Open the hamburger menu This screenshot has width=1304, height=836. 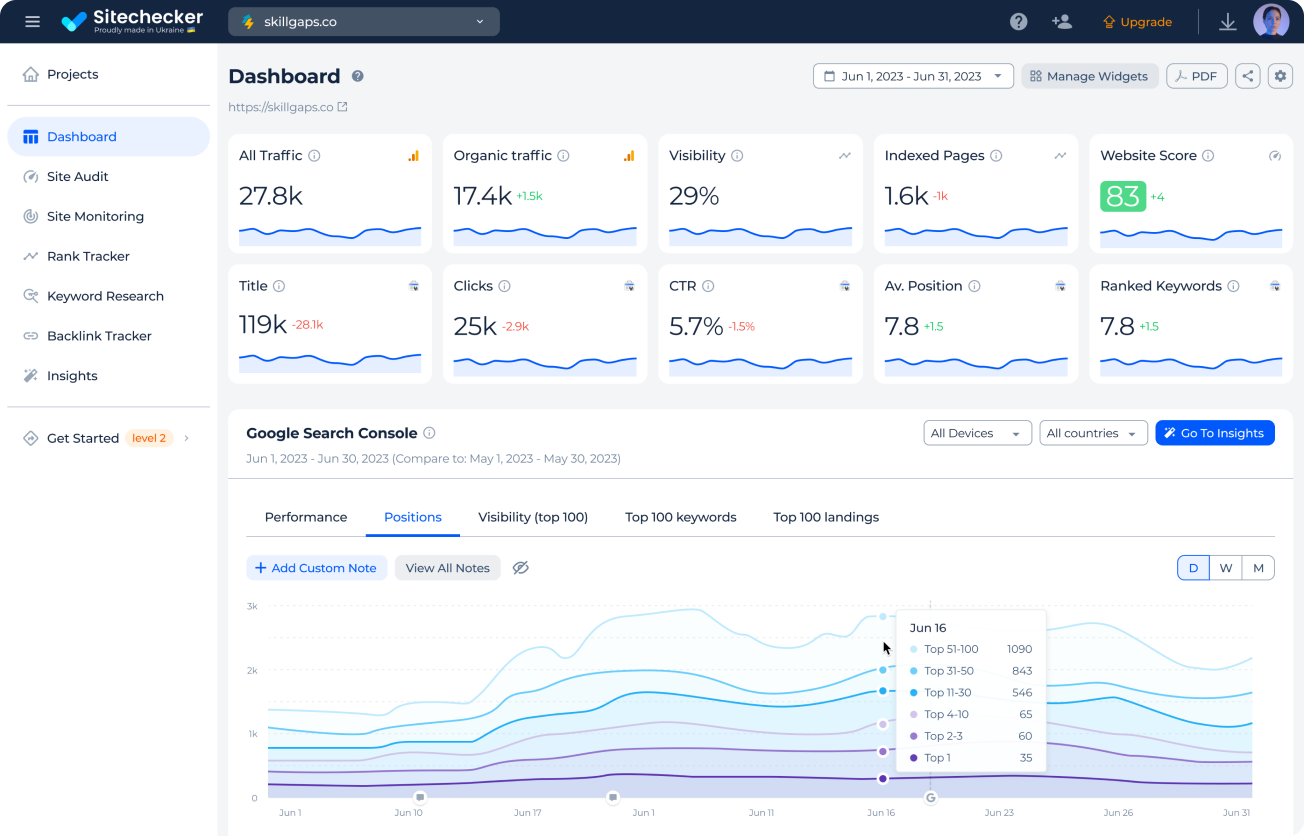33,22
